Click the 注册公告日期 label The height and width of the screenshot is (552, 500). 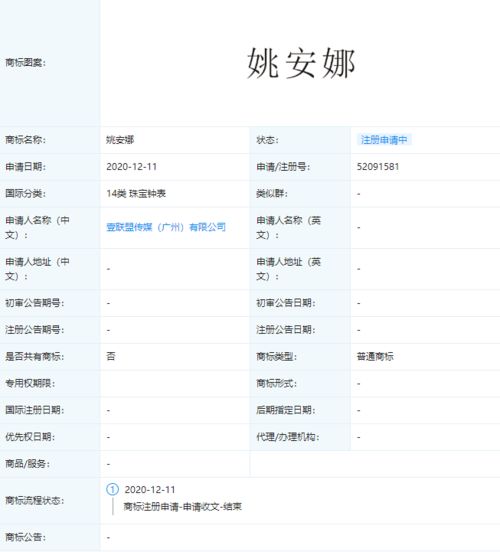(x=286, y=330)
